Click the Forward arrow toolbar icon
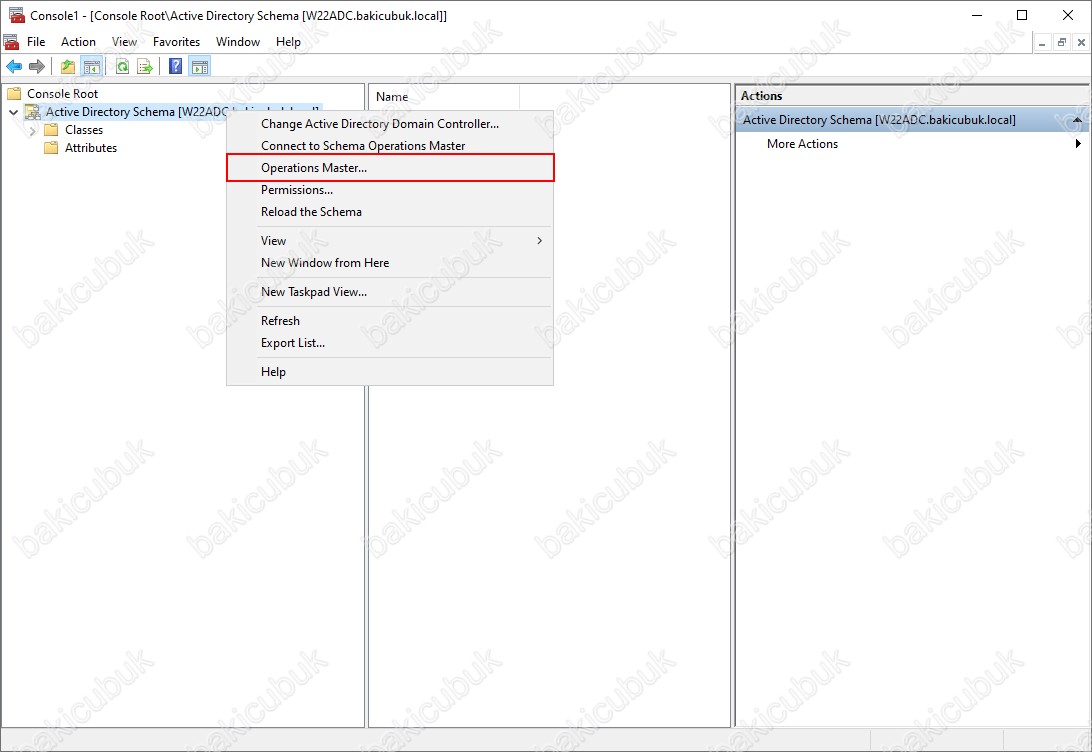Image resolution: width=1092 pixels, height=752 pixels. [x=37, y=67]
